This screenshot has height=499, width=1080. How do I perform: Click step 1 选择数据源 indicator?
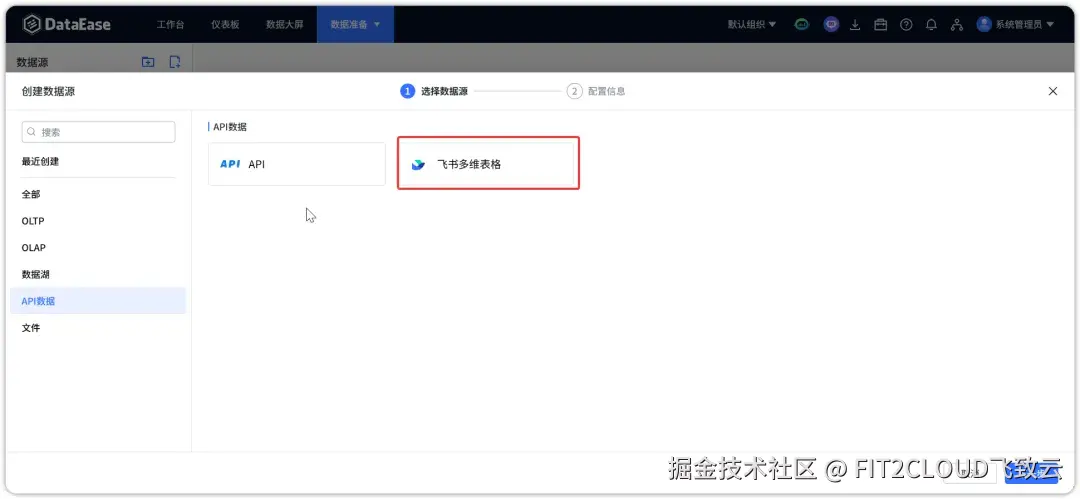tap(434, 91)
